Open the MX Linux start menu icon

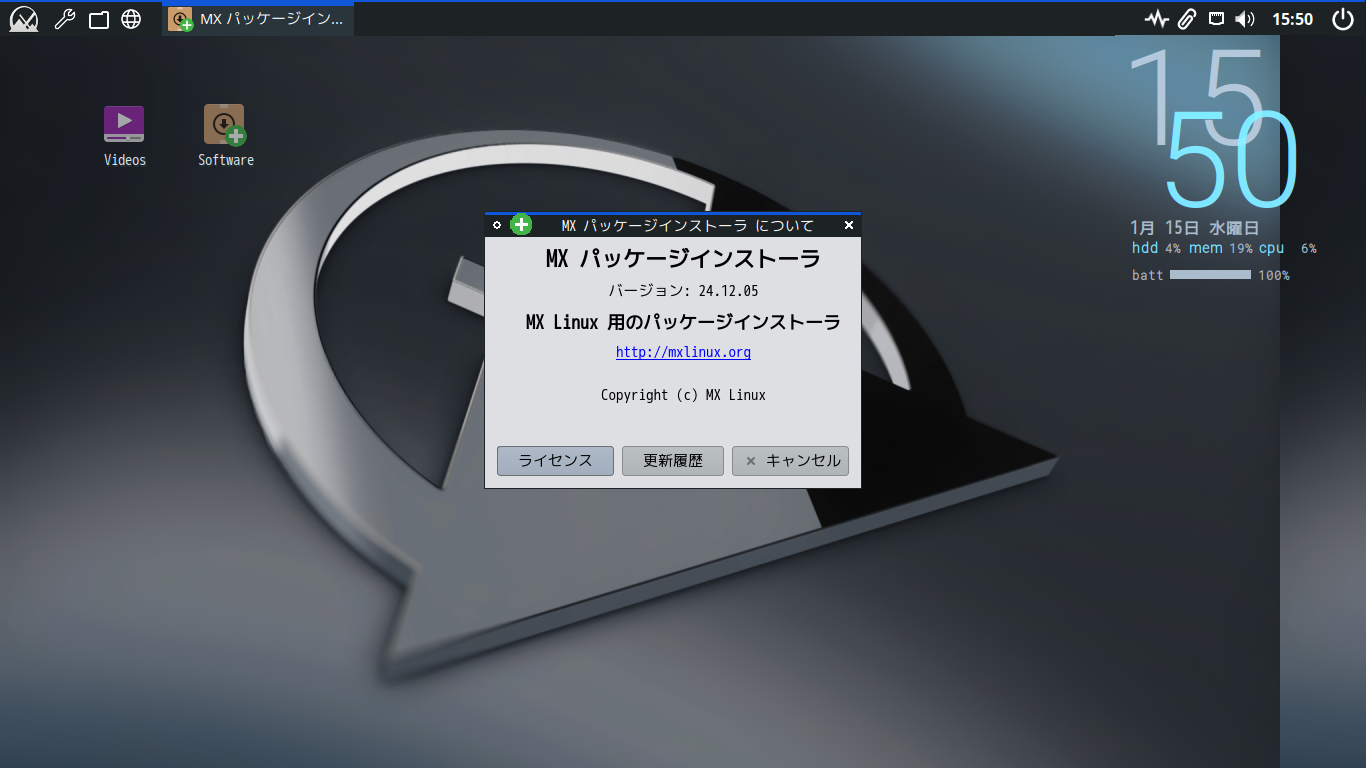tap(23, 19)
